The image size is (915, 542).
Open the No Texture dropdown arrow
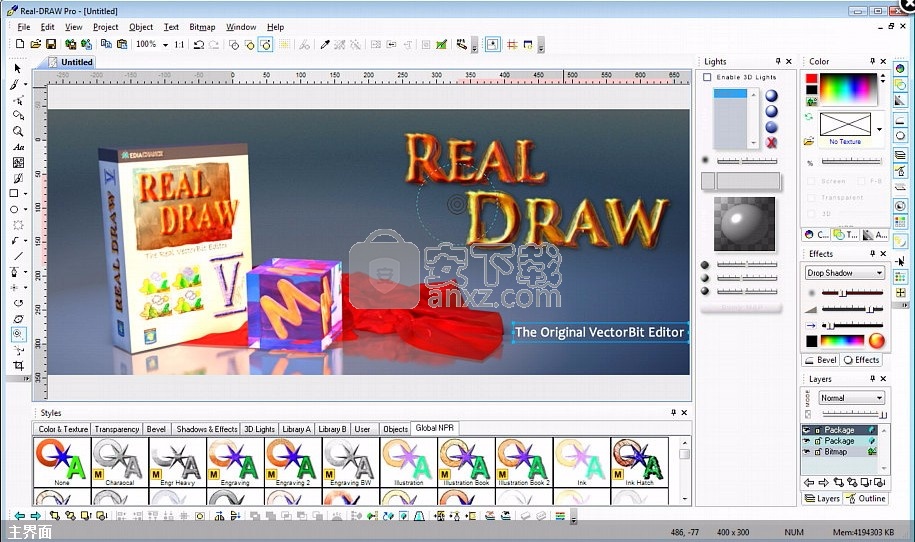(x=879, y=129)
